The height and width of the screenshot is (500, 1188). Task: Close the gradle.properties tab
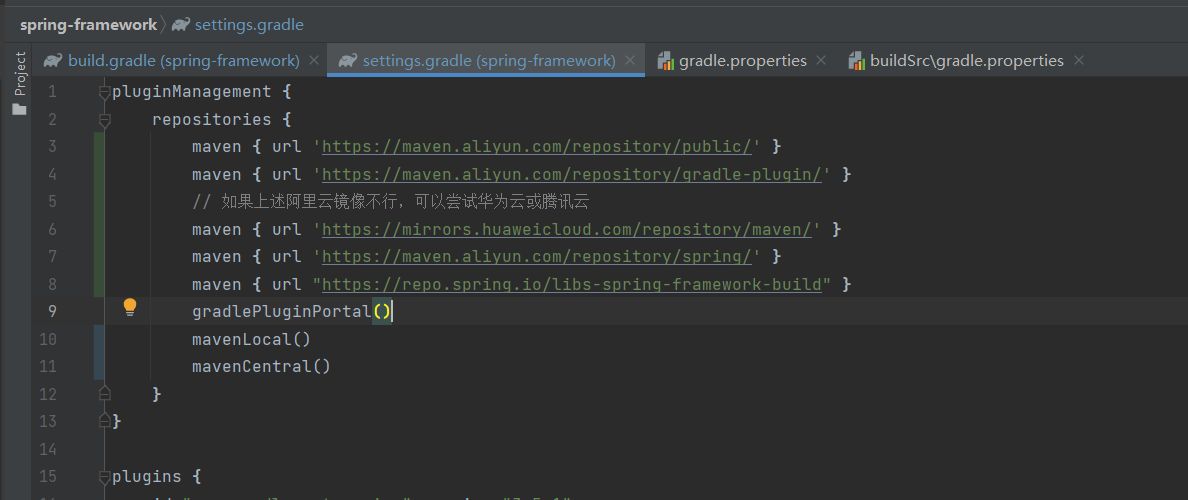821,61
